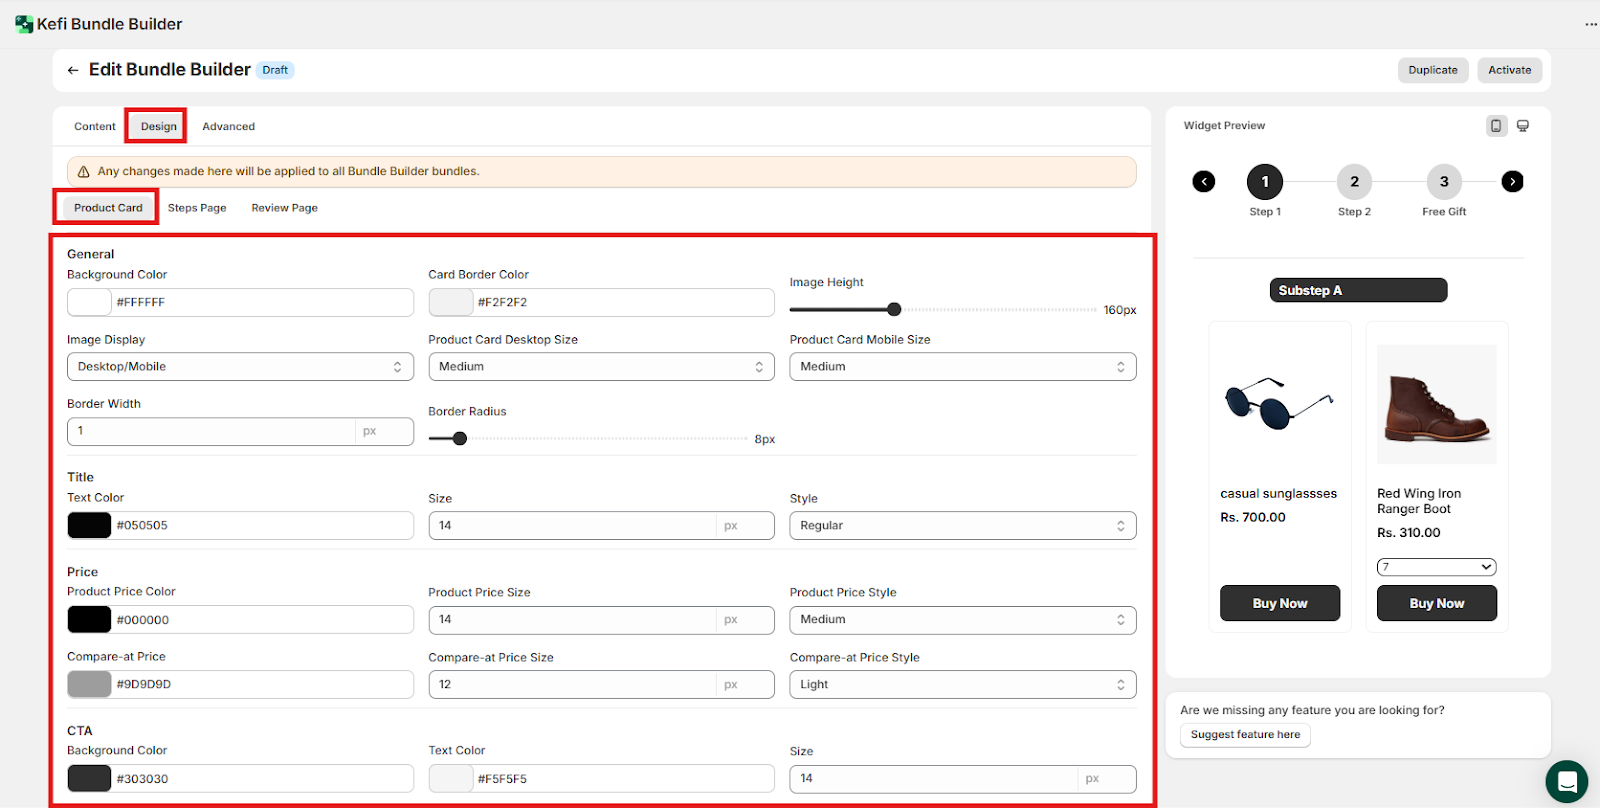Image resolution: width=1600 pixels, height=808 pixels.
Task: Click the back arrow beside Edit Bundle Builder
Action: 73,70
